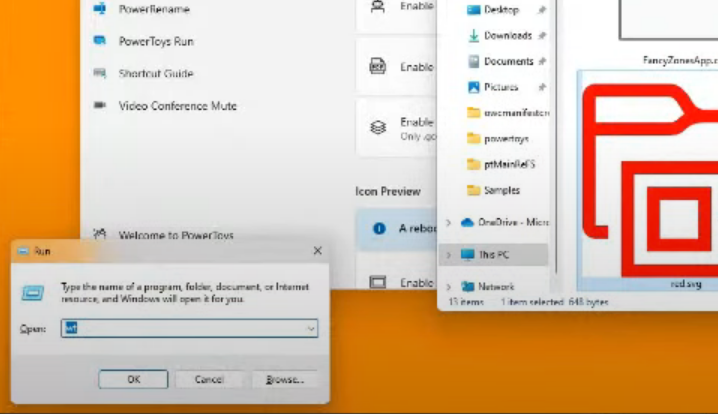Image resolution: width=718 pixels, height=414 pixels.
Task: Click the Desktop folder icon in Explorer
Action: coord(473,10)
